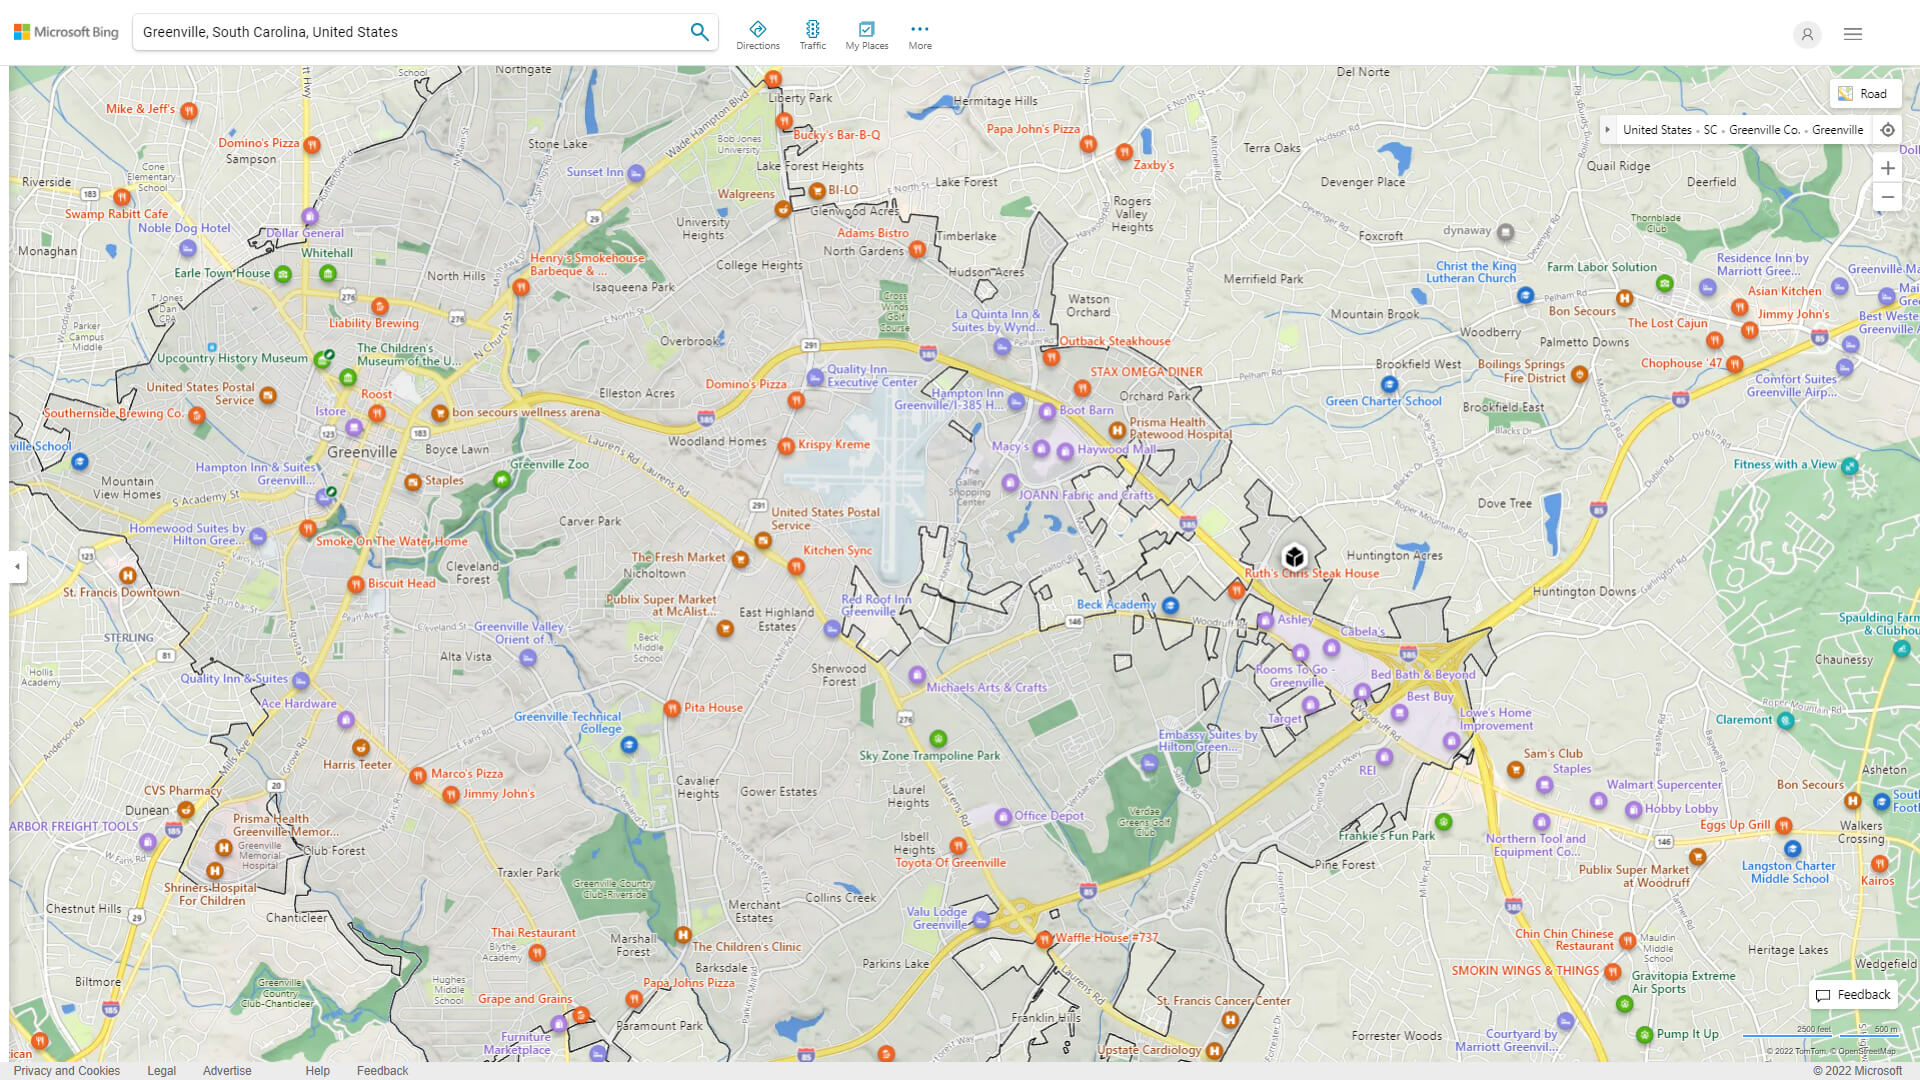
Task: Zoom out using the minus icon
Action: point(1888,197)
